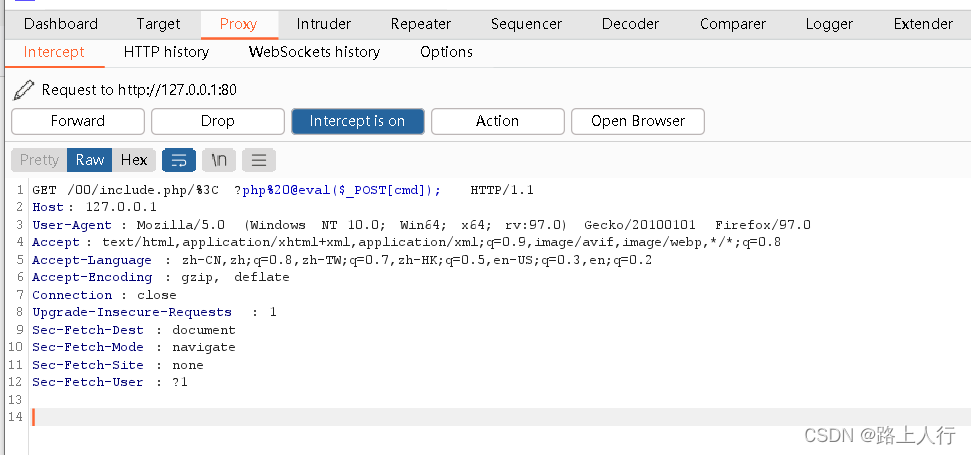Go to the Extender tab
Screen dimensions: 971x455
point(923,24)
